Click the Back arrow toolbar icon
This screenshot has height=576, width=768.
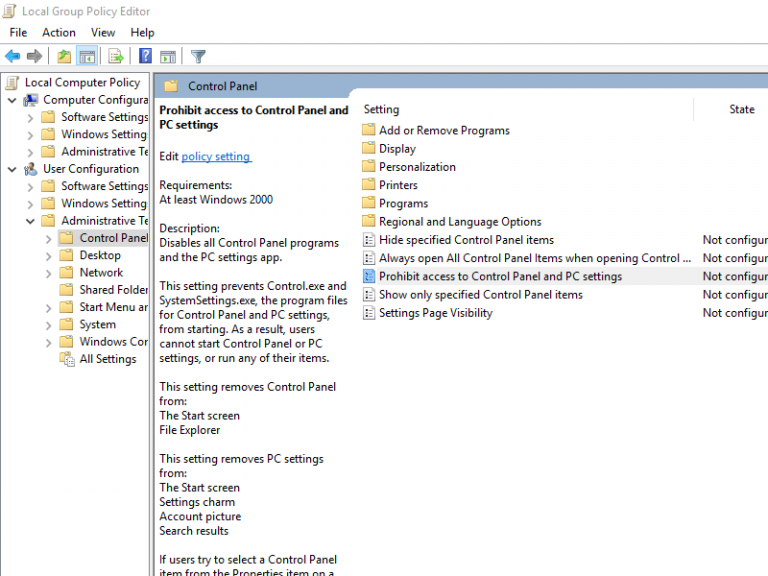pyautogui.click(x=13, y=56)
